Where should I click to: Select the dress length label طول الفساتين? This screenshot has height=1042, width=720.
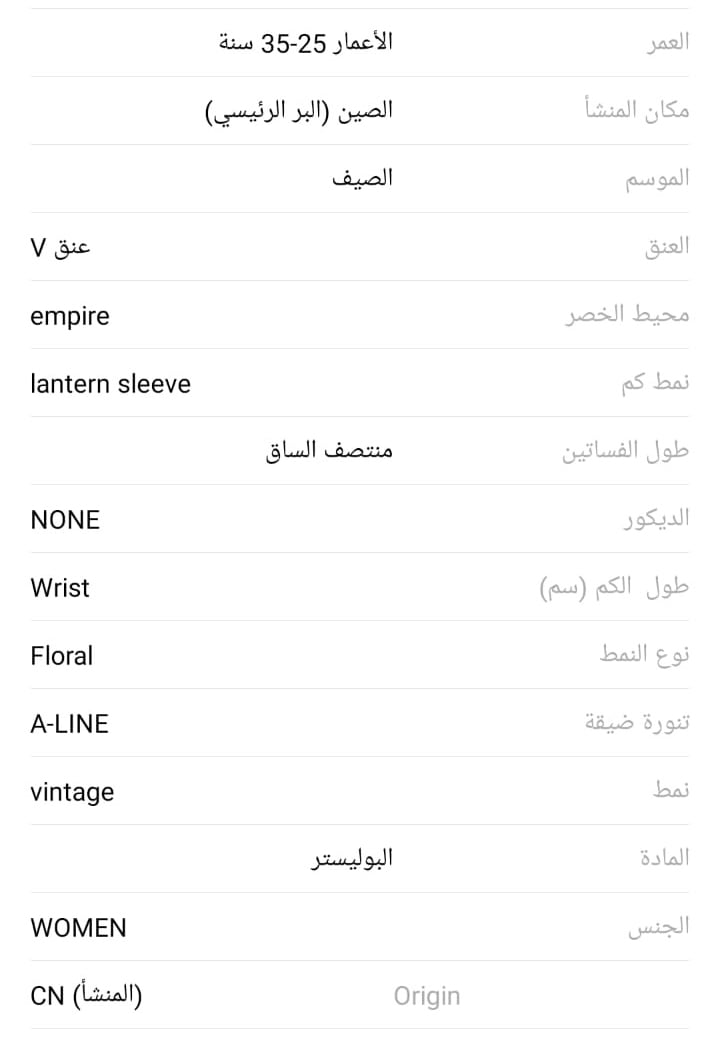(625, 452)
